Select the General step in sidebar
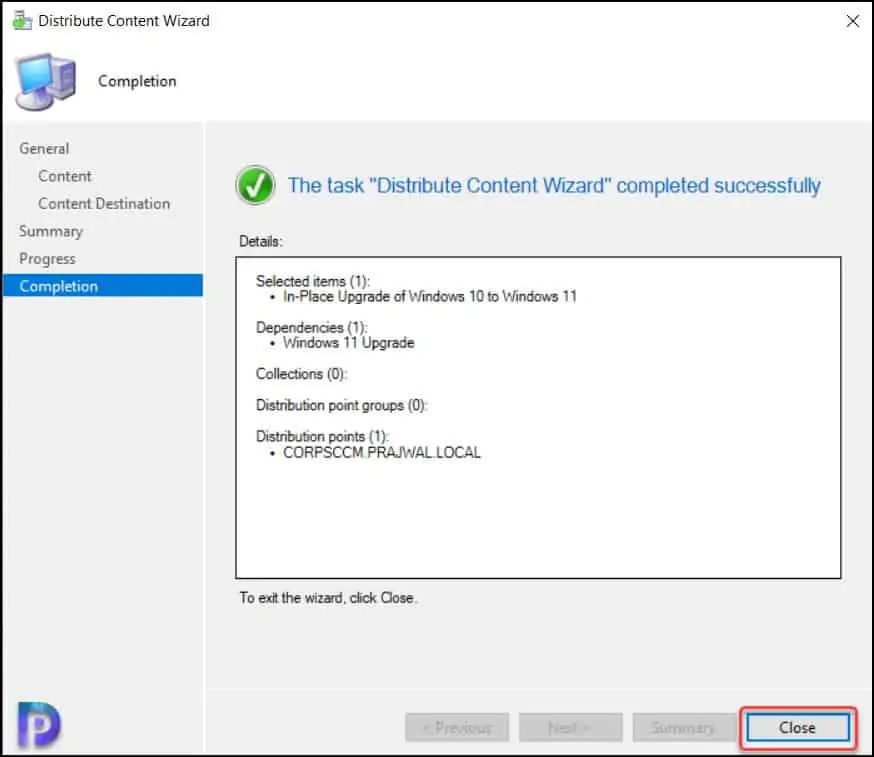This screenshot has height=757, width=874. (x=44, y=149)
